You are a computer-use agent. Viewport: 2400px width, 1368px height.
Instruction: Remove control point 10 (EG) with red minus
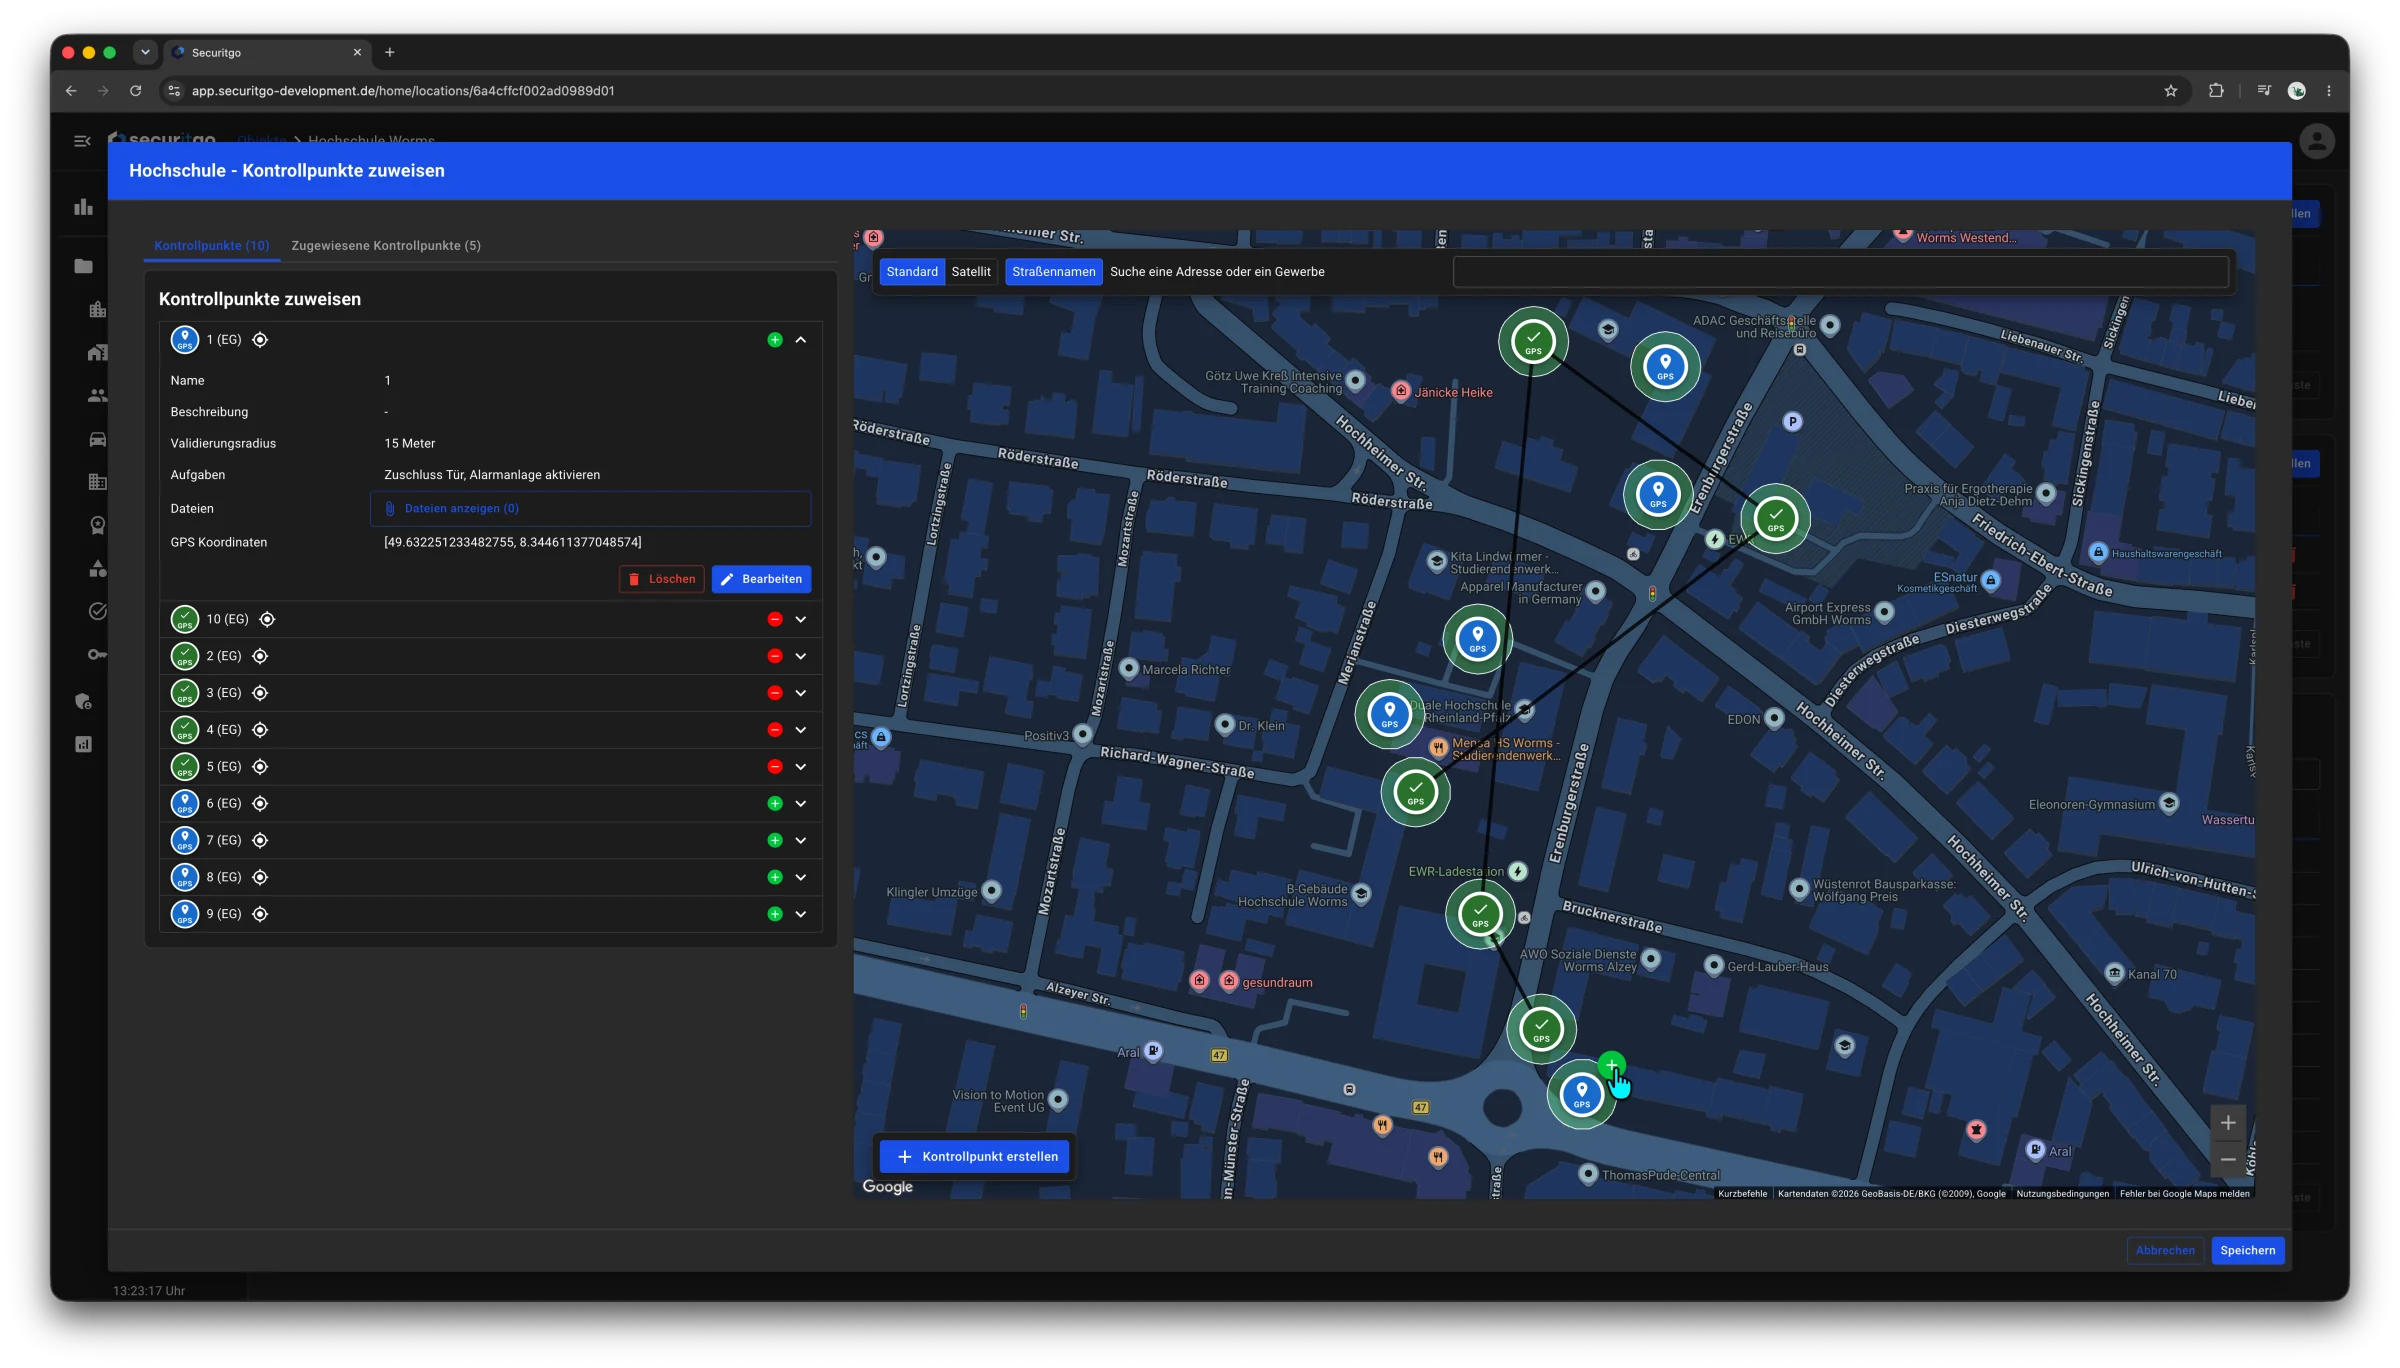point(775,619)
